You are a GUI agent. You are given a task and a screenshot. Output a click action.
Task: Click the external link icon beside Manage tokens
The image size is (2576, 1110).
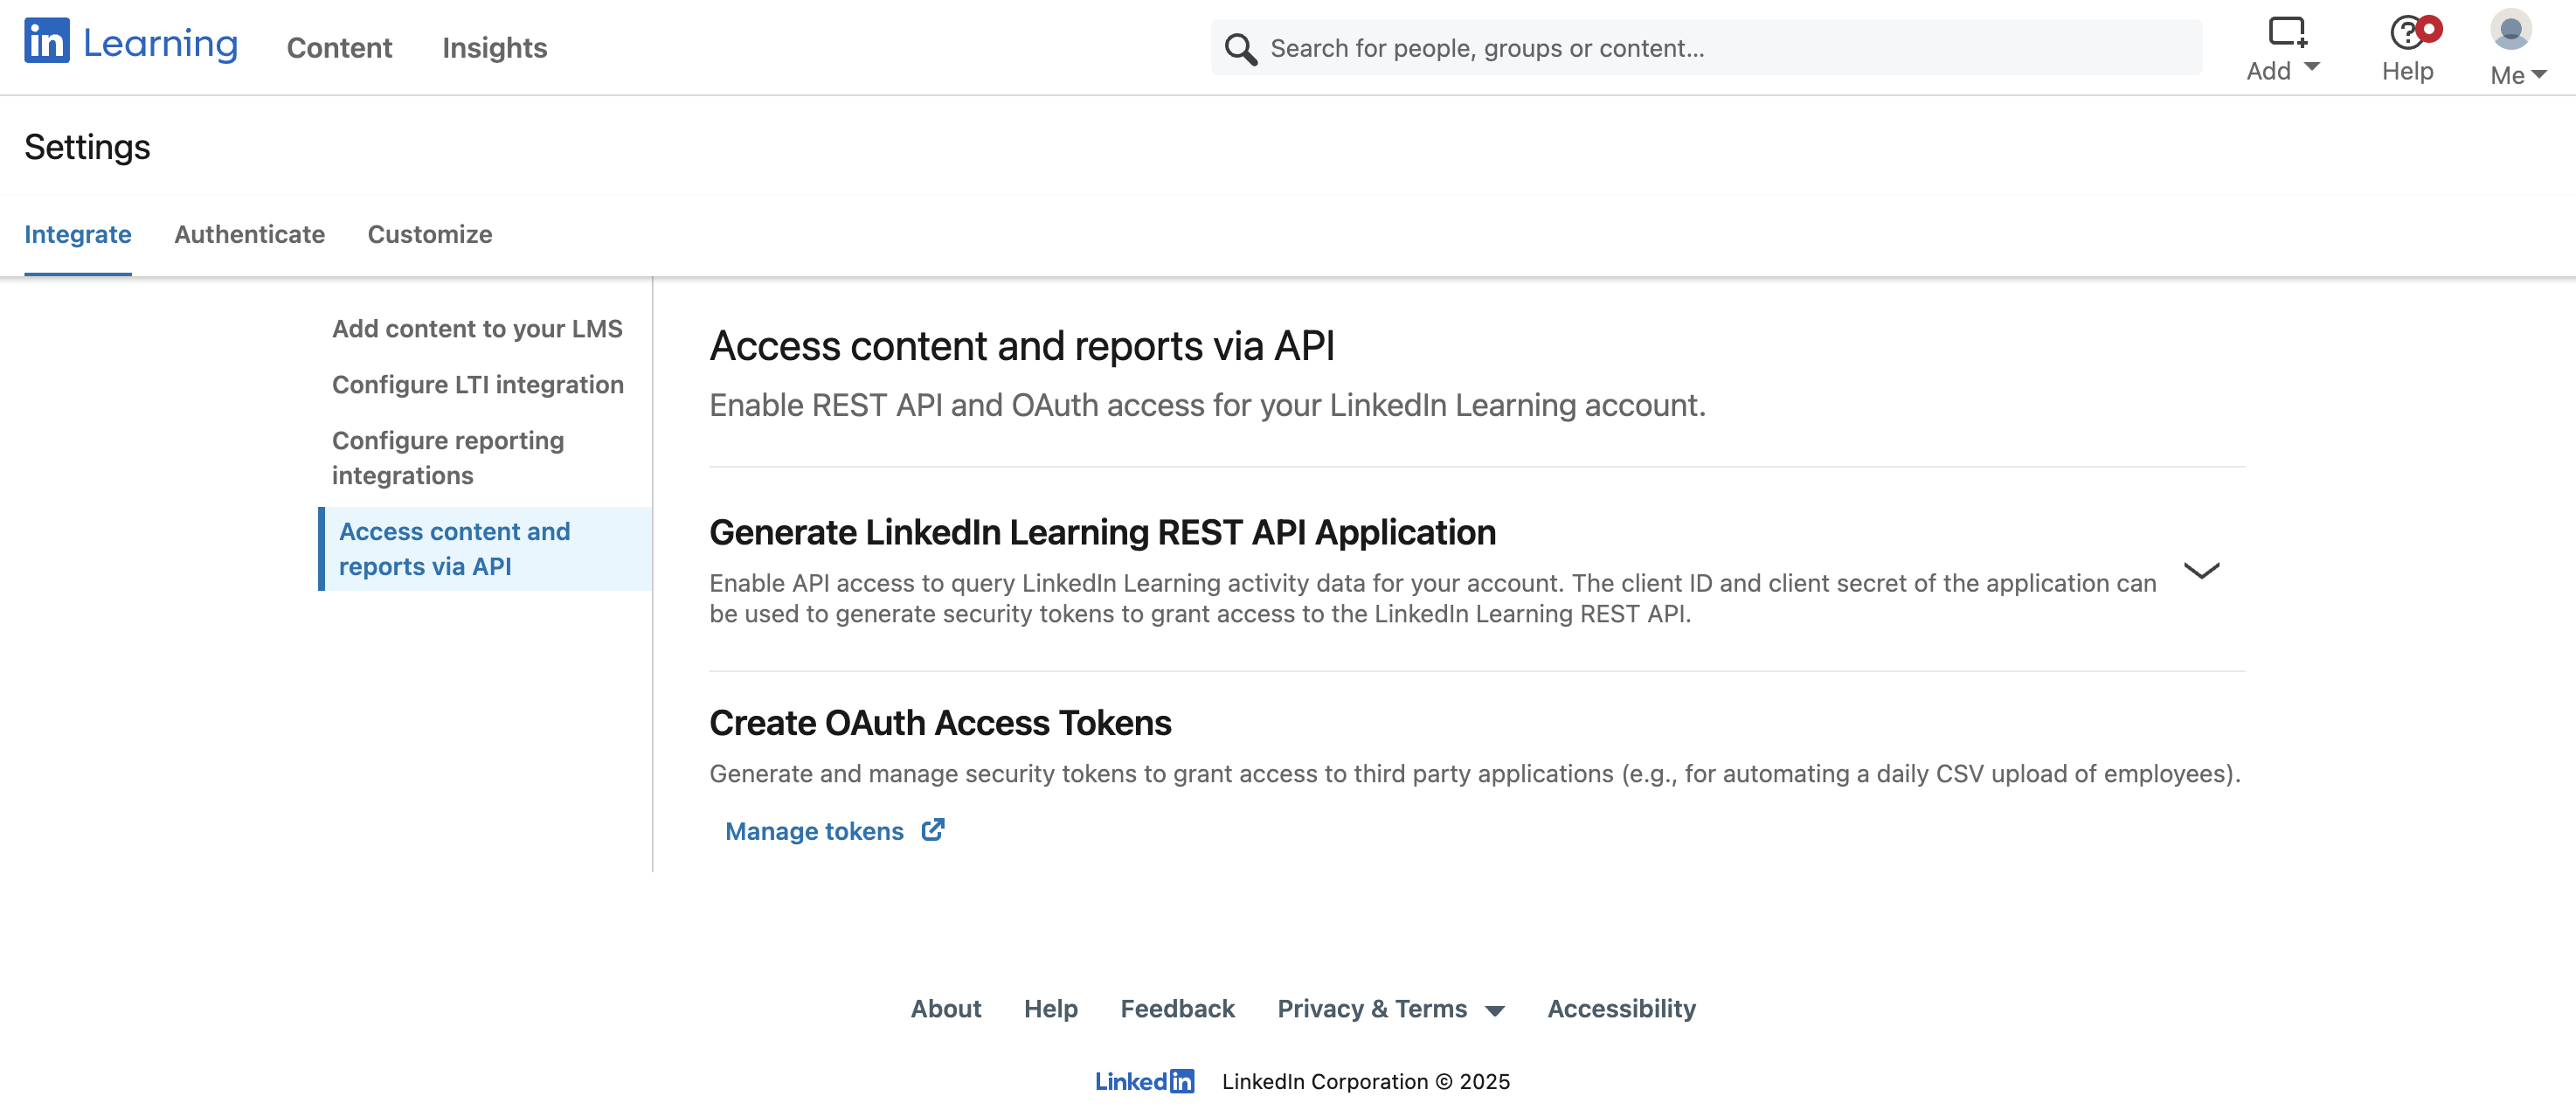click(x=932, y=830)
